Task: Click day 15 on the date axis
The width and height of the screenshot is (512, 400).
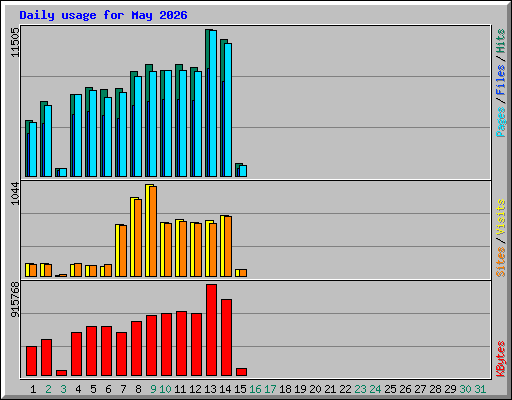Action: [x=240, y=389]
